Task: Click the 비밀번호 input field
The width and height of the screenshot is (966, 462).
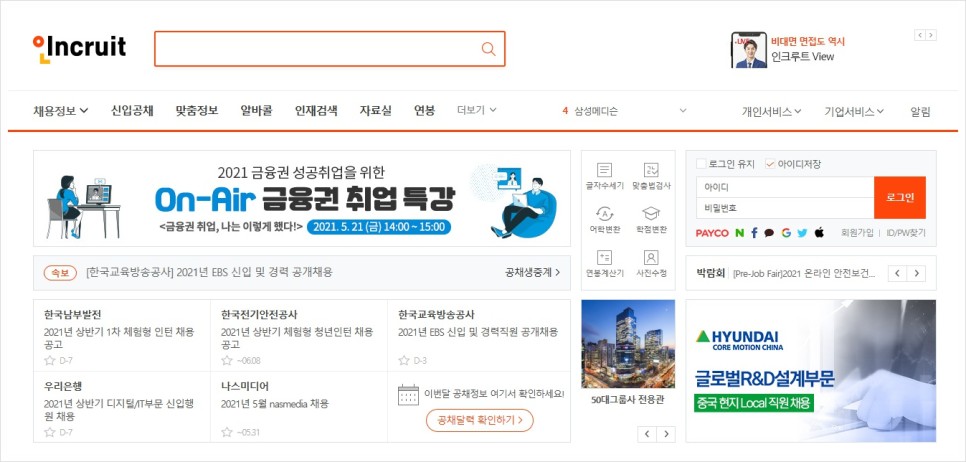Action: [x=785, y=208]
